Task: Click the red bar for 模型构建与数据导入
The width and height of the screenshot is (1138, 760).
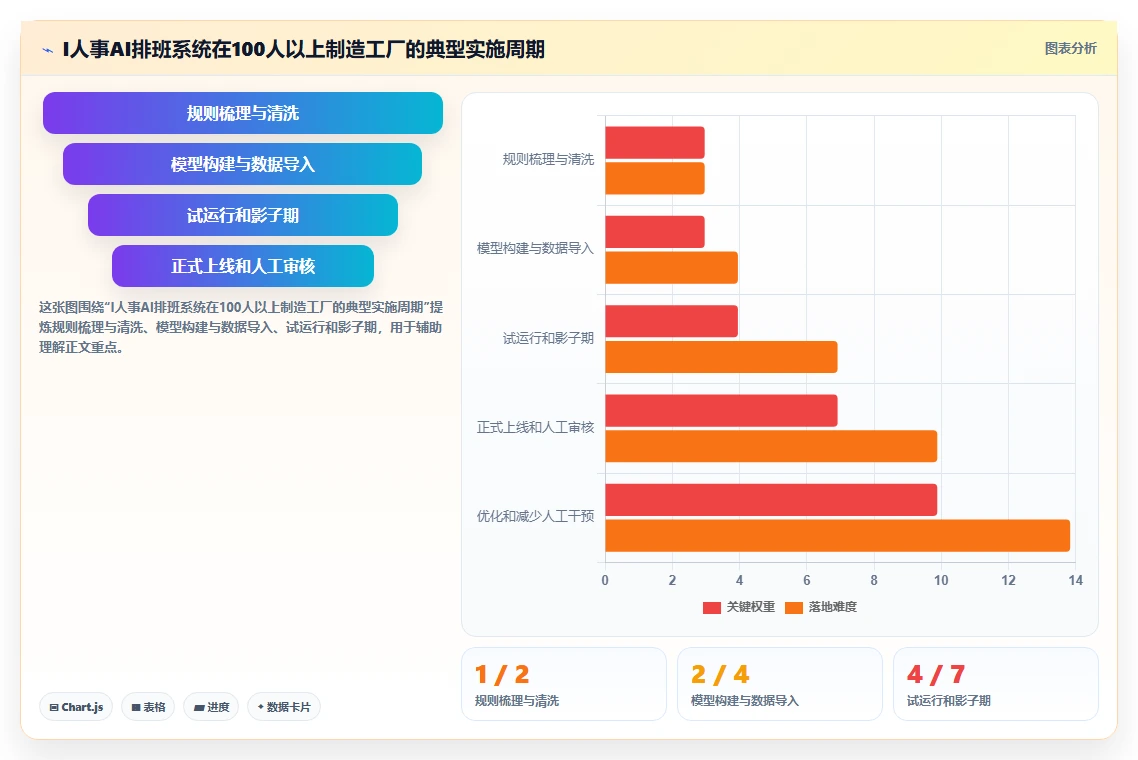Action: click(655, 232)
